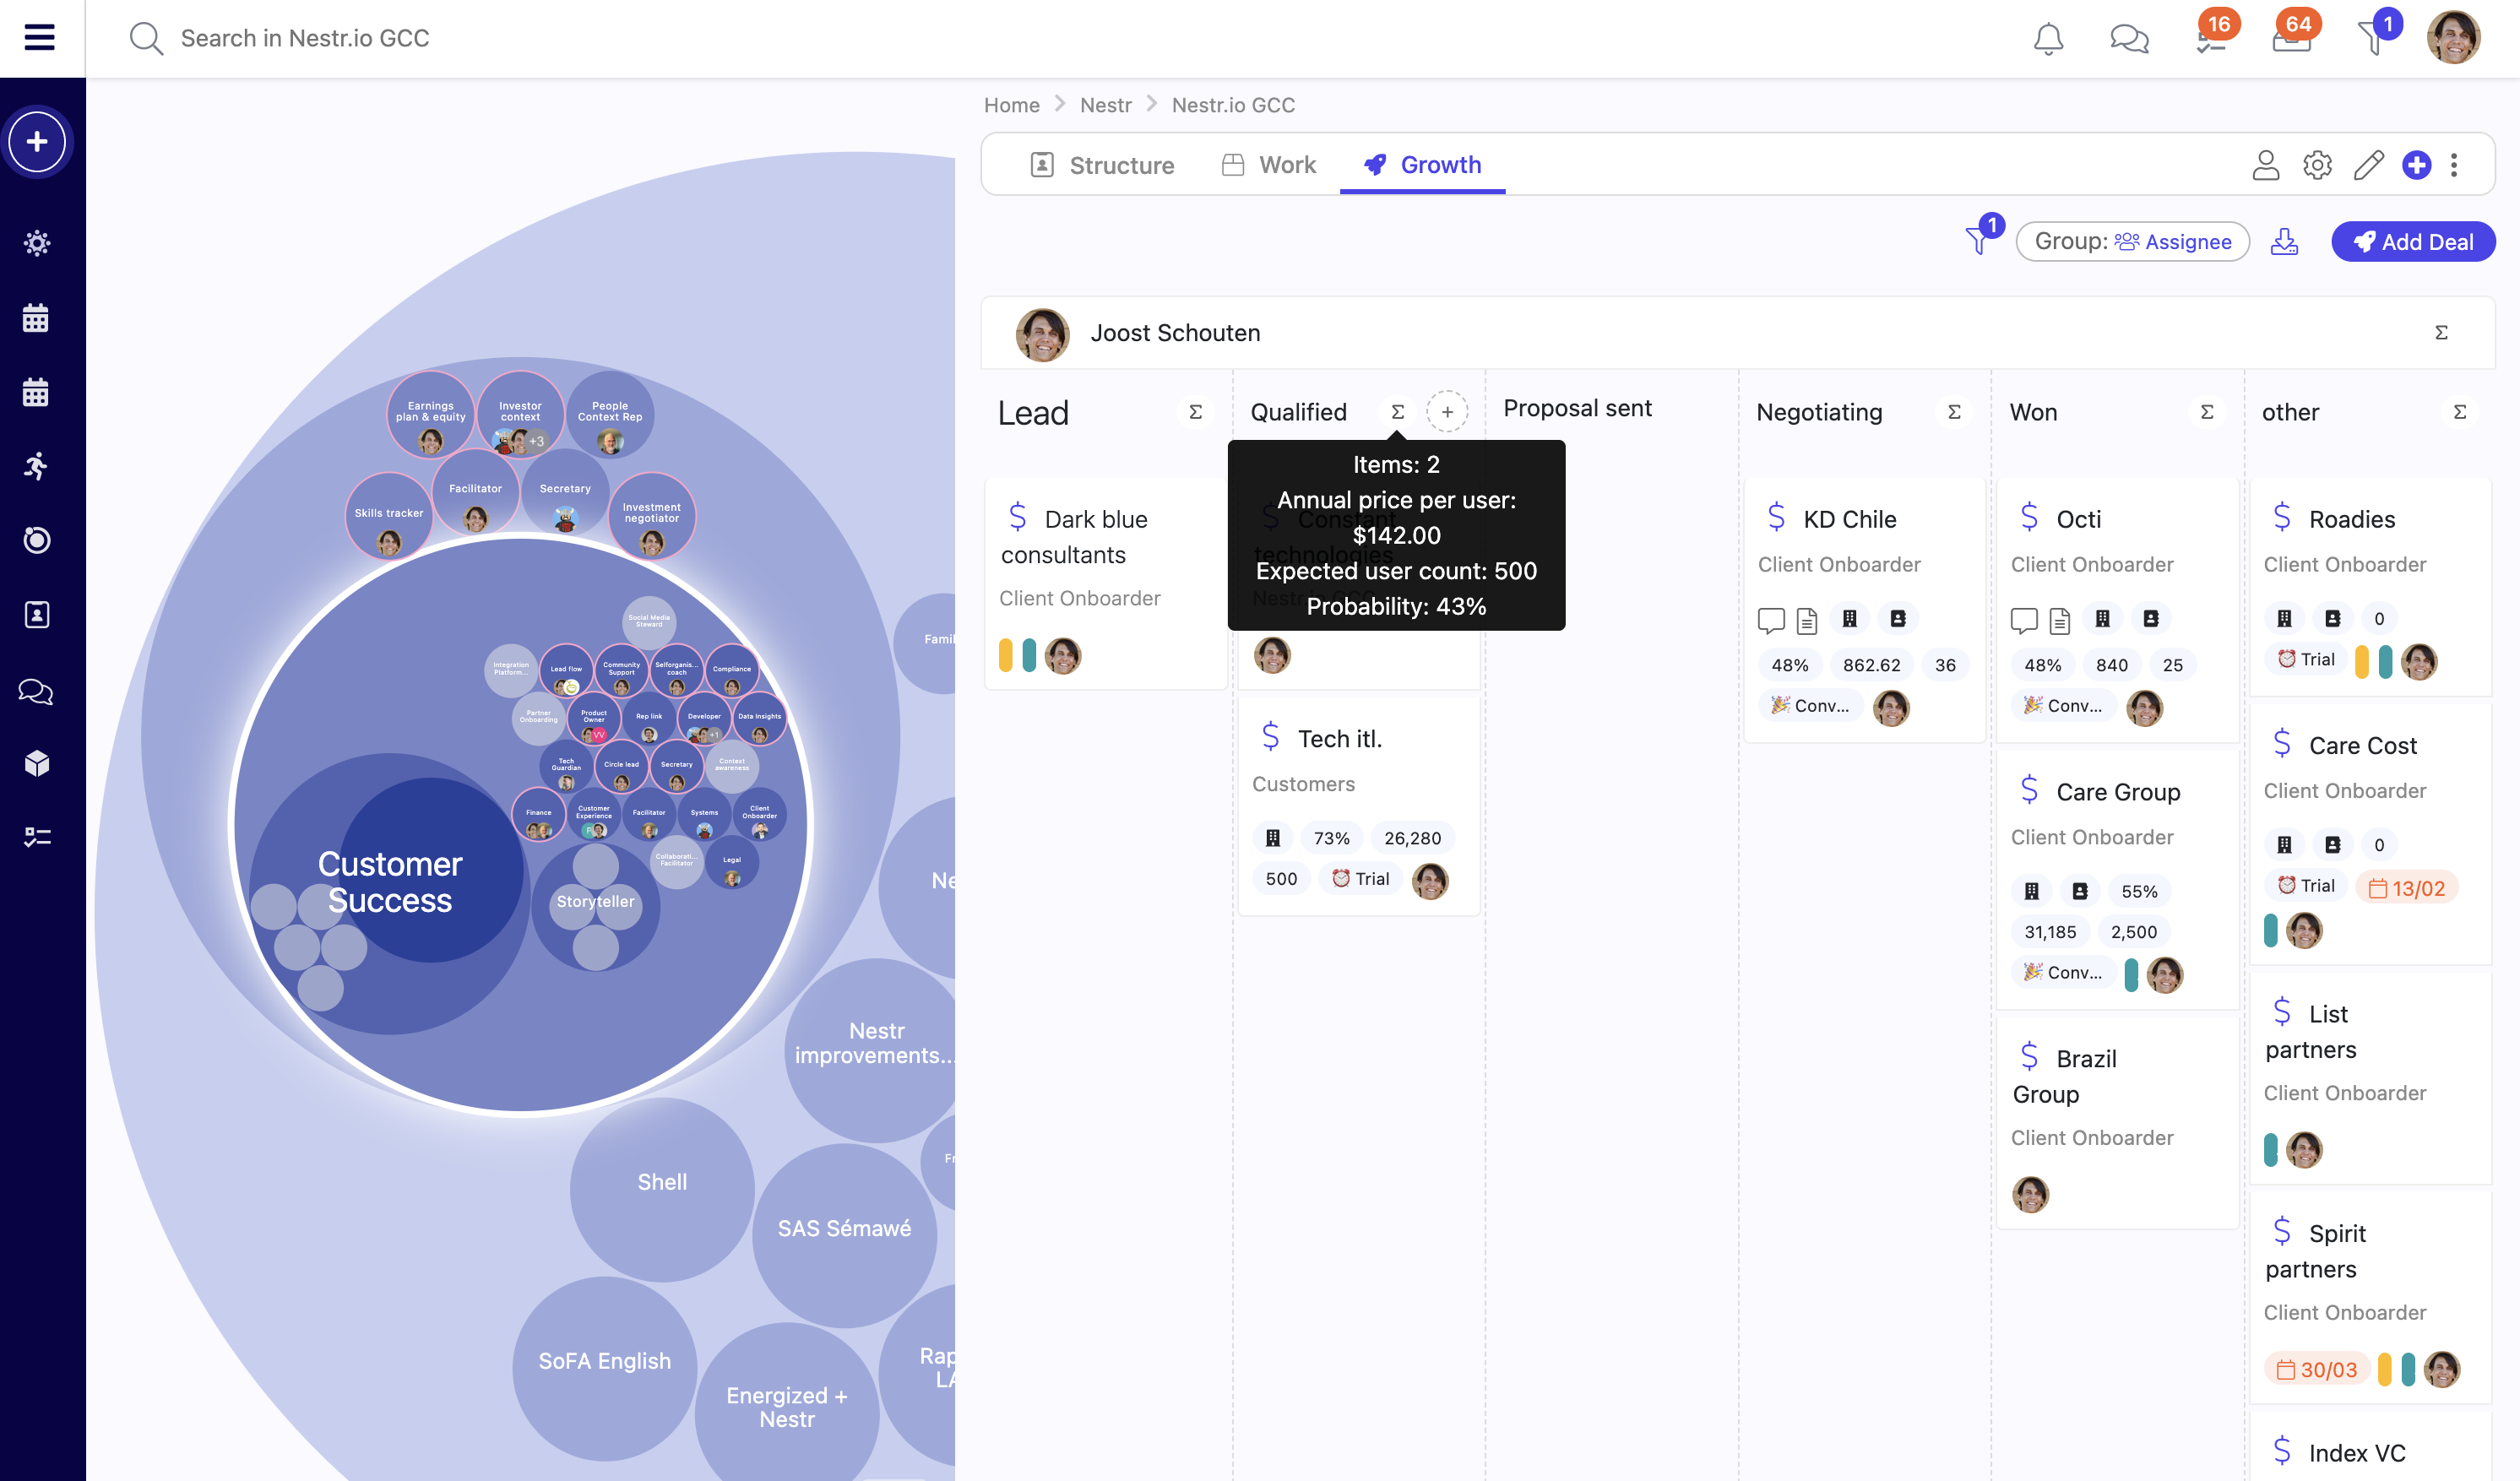Go to Nestr.io GCC breadcrumb
This screenshot has height=1481, width=2520.
(1233, 105)
